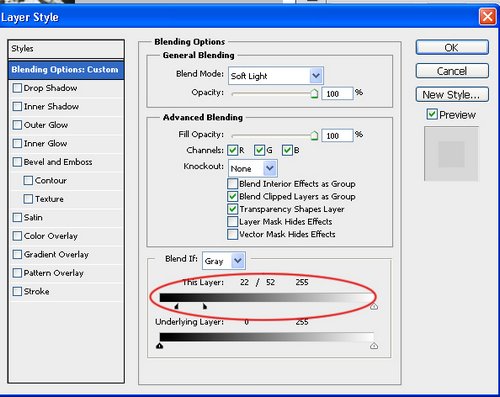The image size is (500, 397).
Task: Open the Blend Mode dropdown
Action: coord(276,76)
